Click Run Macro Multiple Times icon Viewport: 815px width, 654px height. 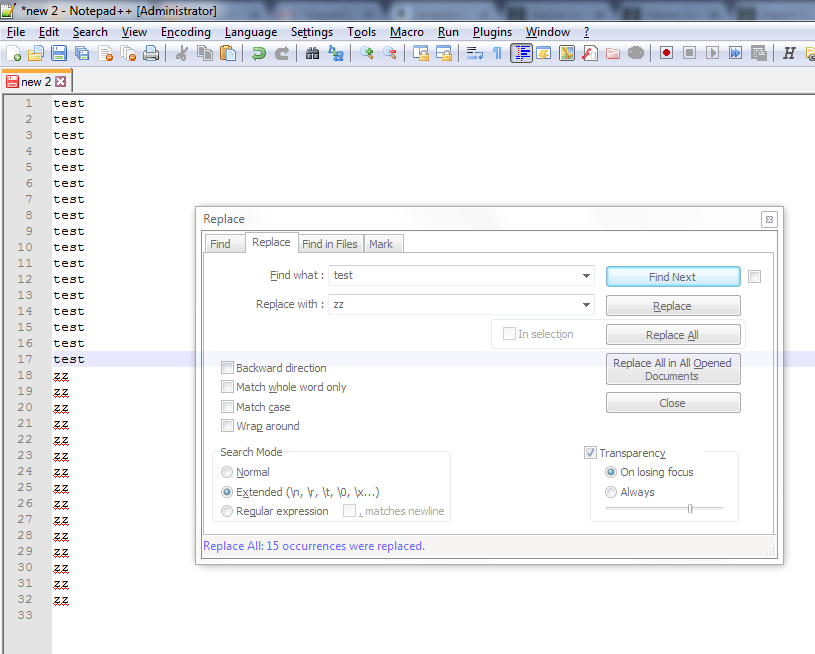point(735,53)
